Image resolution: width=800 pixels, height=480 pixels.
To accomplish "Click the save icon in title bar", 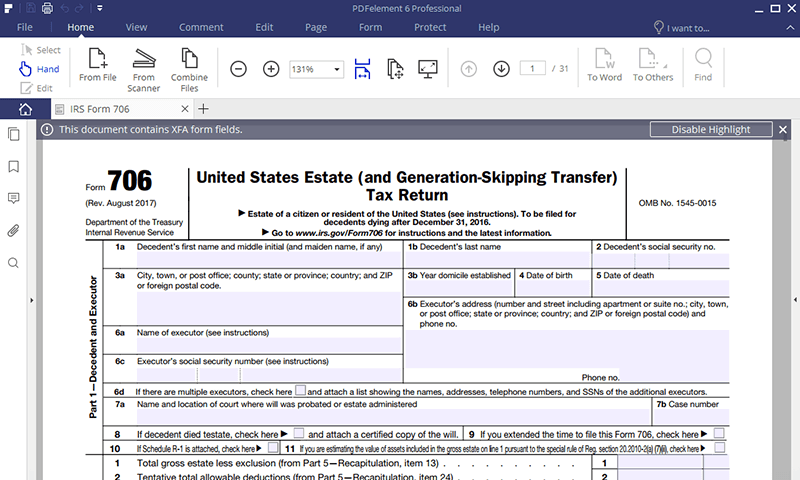I will (x=31, y=8).
